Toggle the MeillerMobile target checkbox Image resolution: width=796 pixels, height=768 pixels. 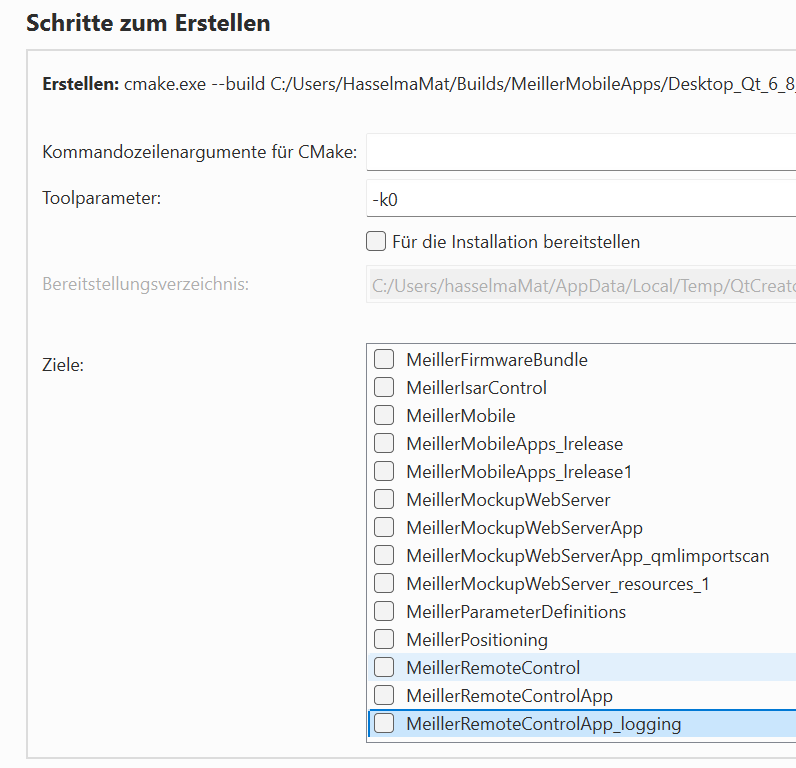coord(384,415)
